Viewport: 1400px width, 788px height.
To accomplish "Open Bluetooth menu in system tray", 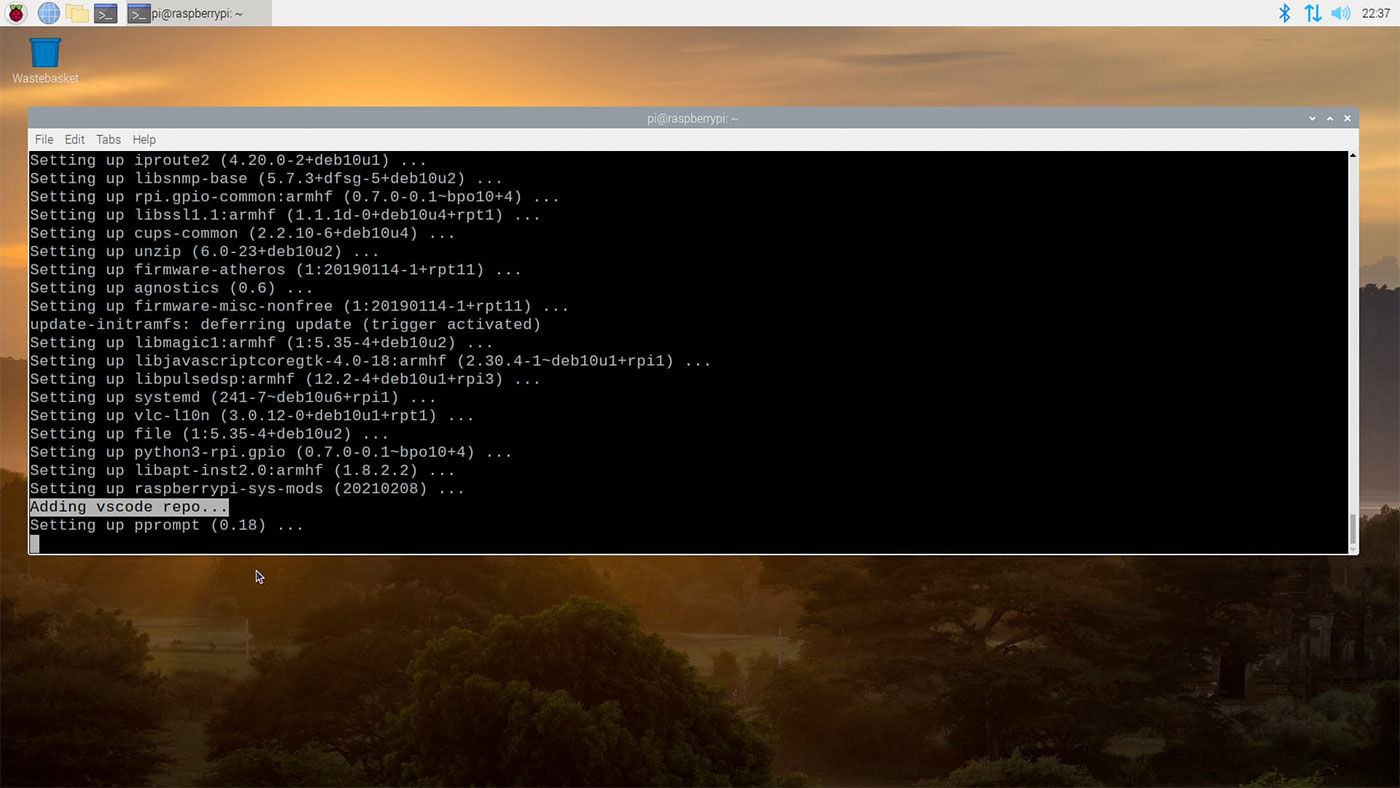I will pos(1285,13).
